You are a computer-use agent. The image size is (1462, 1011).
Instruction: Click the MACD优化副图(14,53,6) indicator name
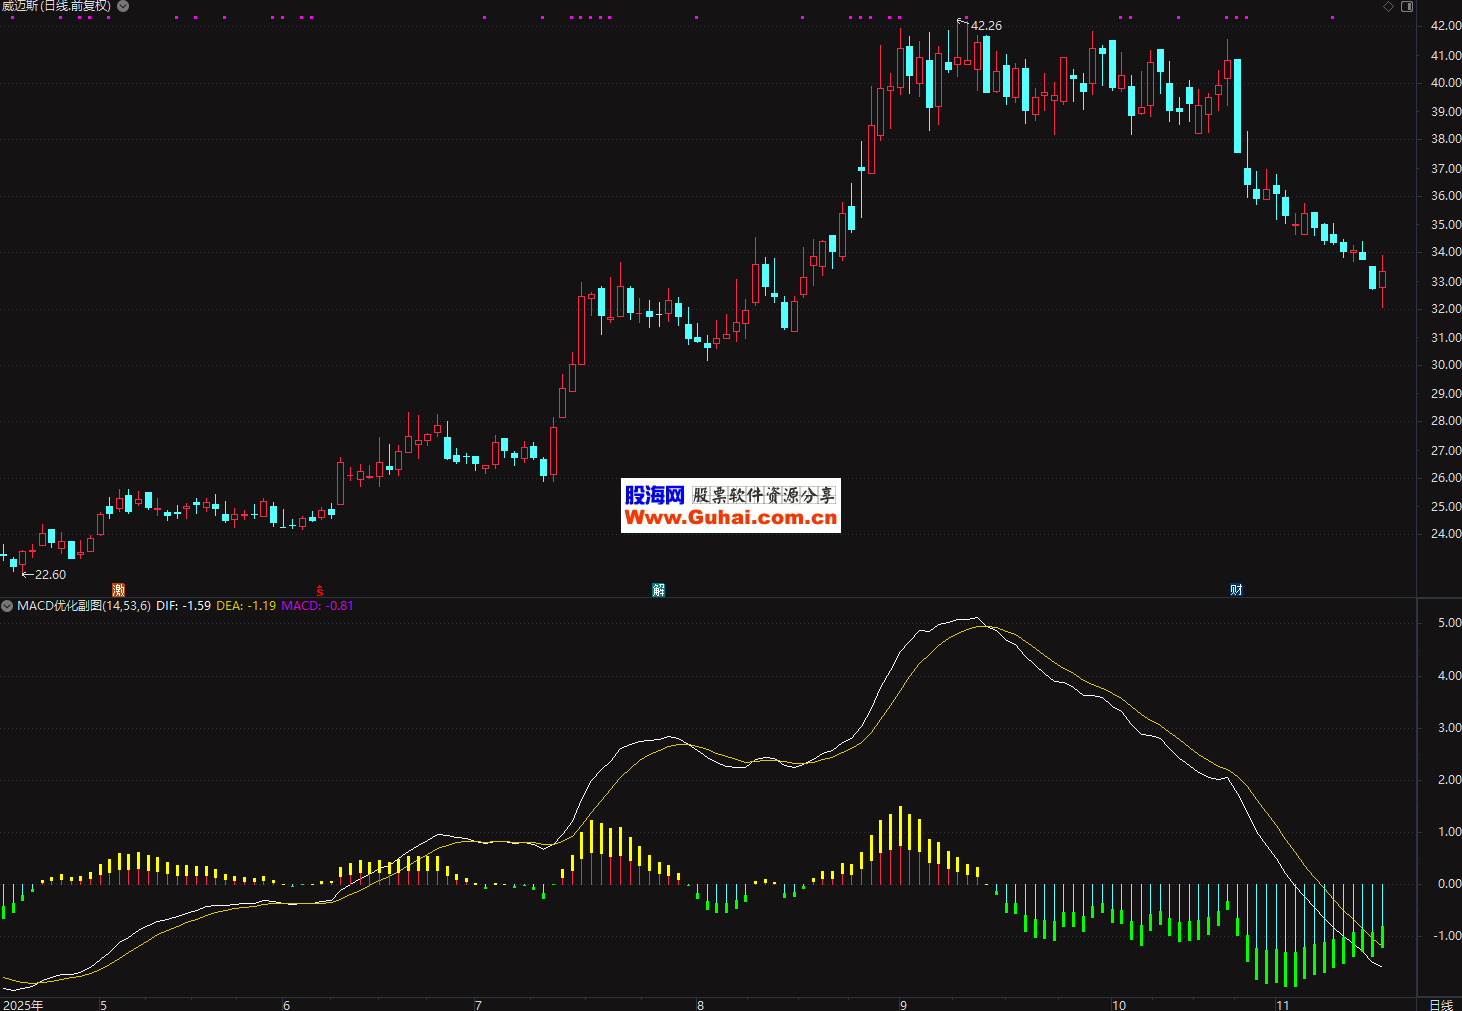(84, 606)
